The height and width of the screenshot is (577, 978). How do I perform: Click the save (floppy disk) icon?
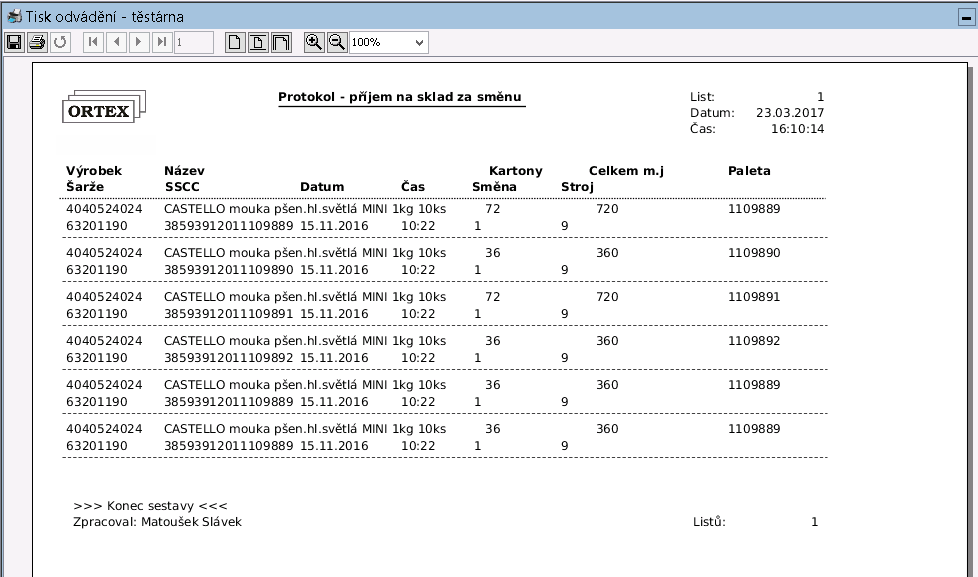14,42
